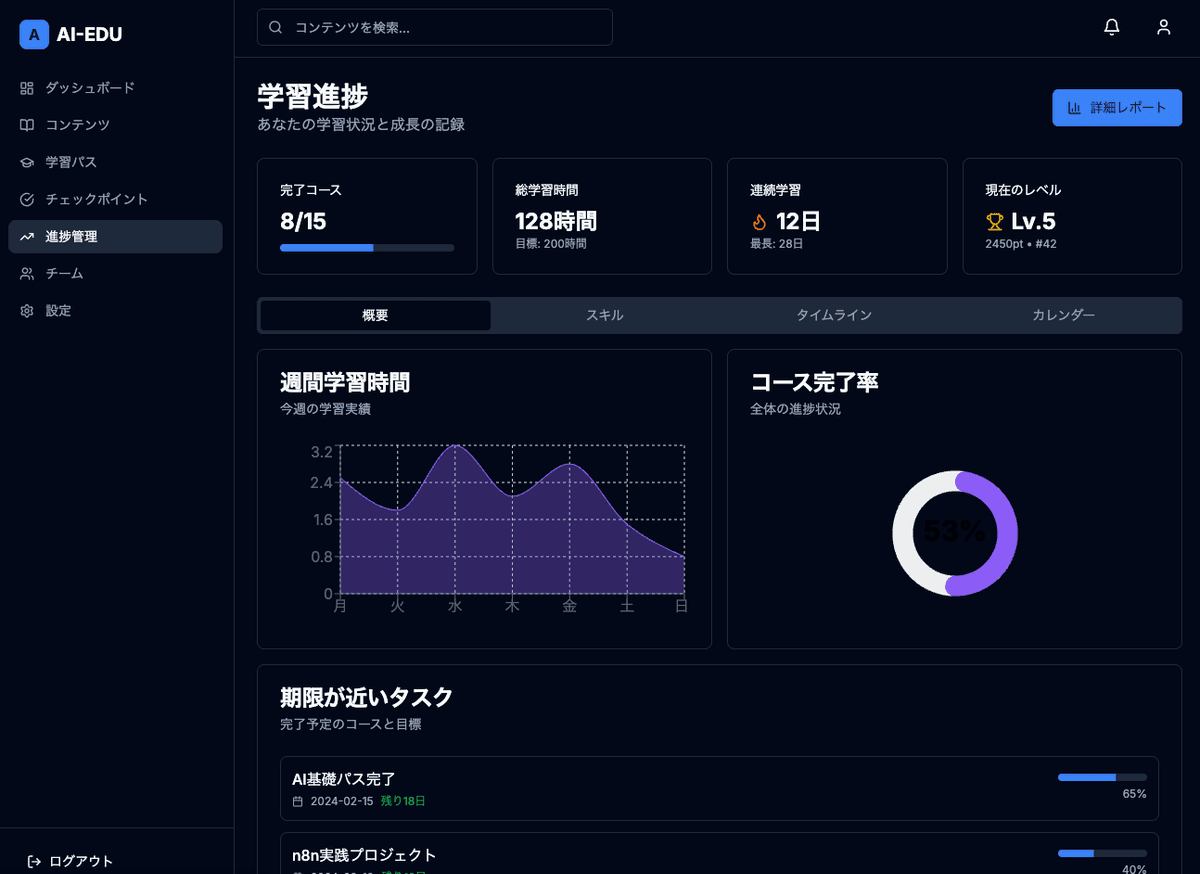This screenshot has height=874, width=1200.
Task: Open the notification bell icon
Action: (x=1111, y=27)
